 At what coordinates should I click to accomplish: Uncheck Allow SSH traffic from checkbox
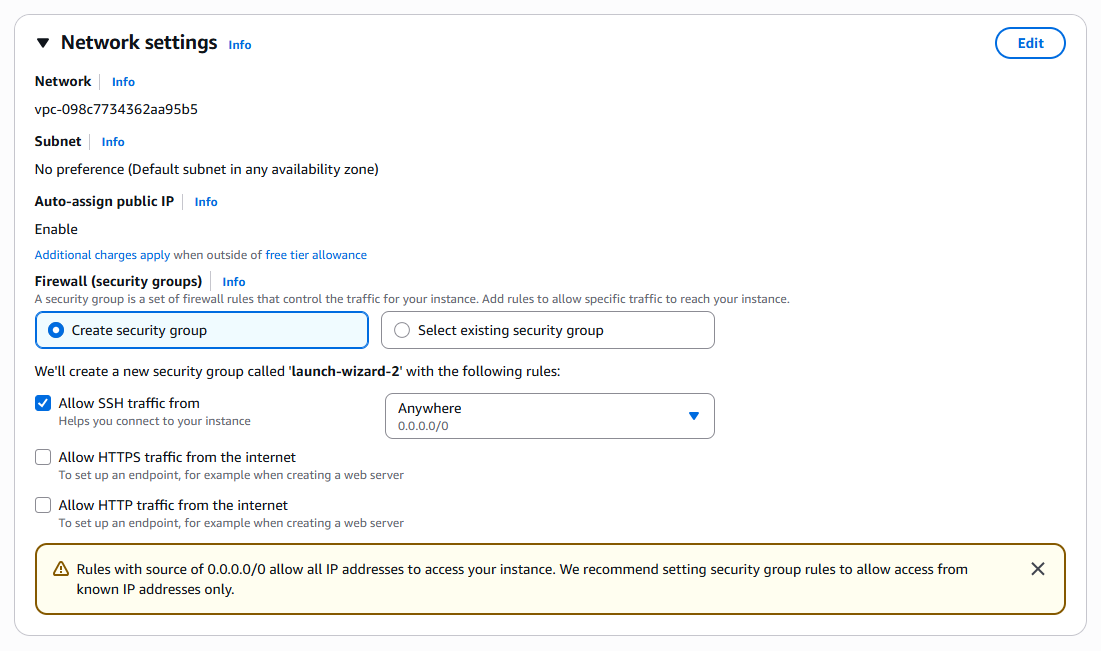[43, 403]
